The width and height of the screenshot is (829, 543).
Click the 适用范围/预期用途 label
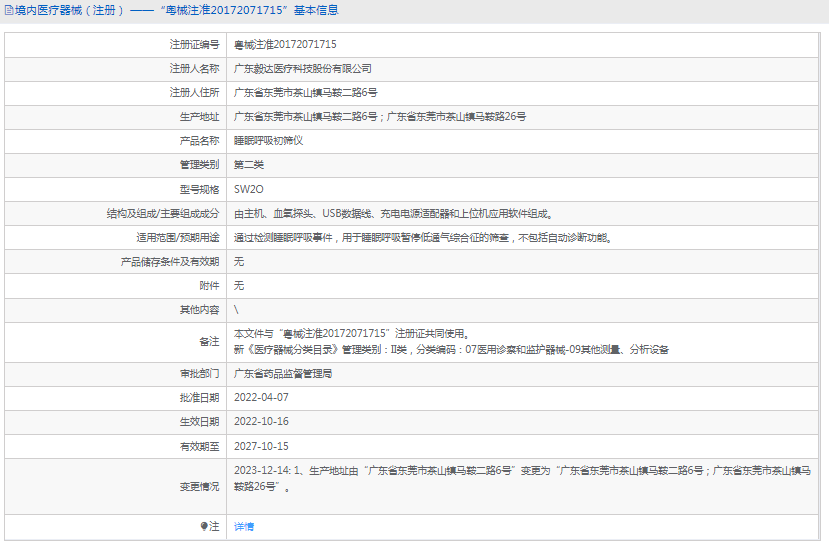pos(178,238)
